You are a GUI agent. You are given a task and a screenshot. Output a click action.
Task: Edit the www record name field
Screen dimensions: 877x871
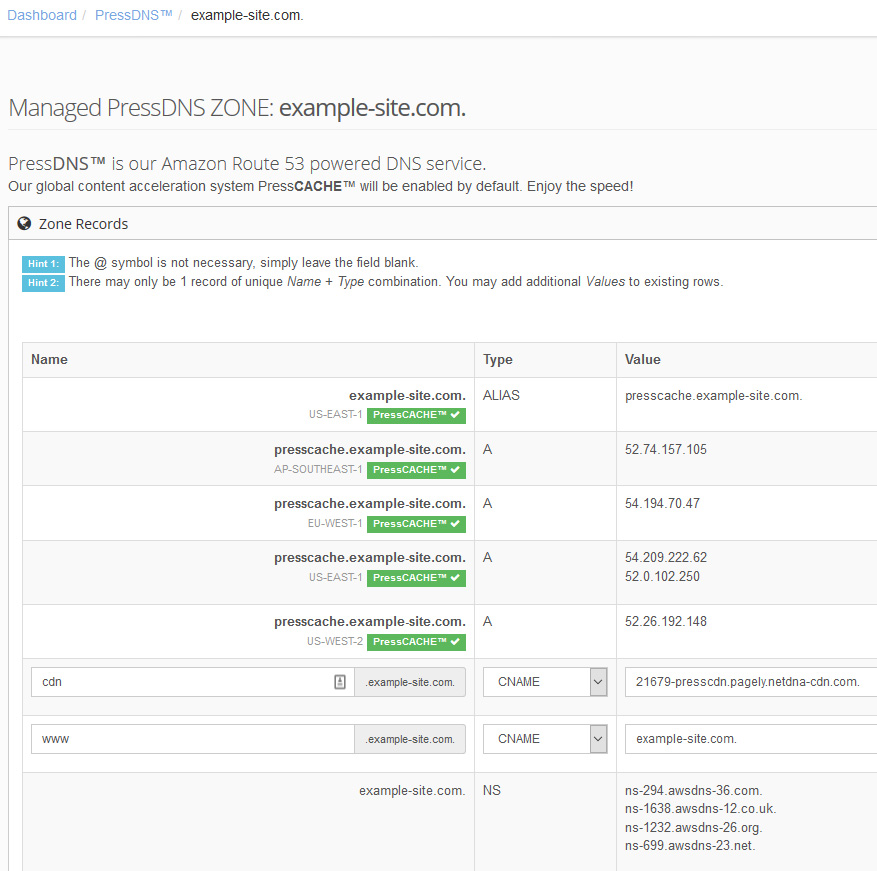point(193,739)
